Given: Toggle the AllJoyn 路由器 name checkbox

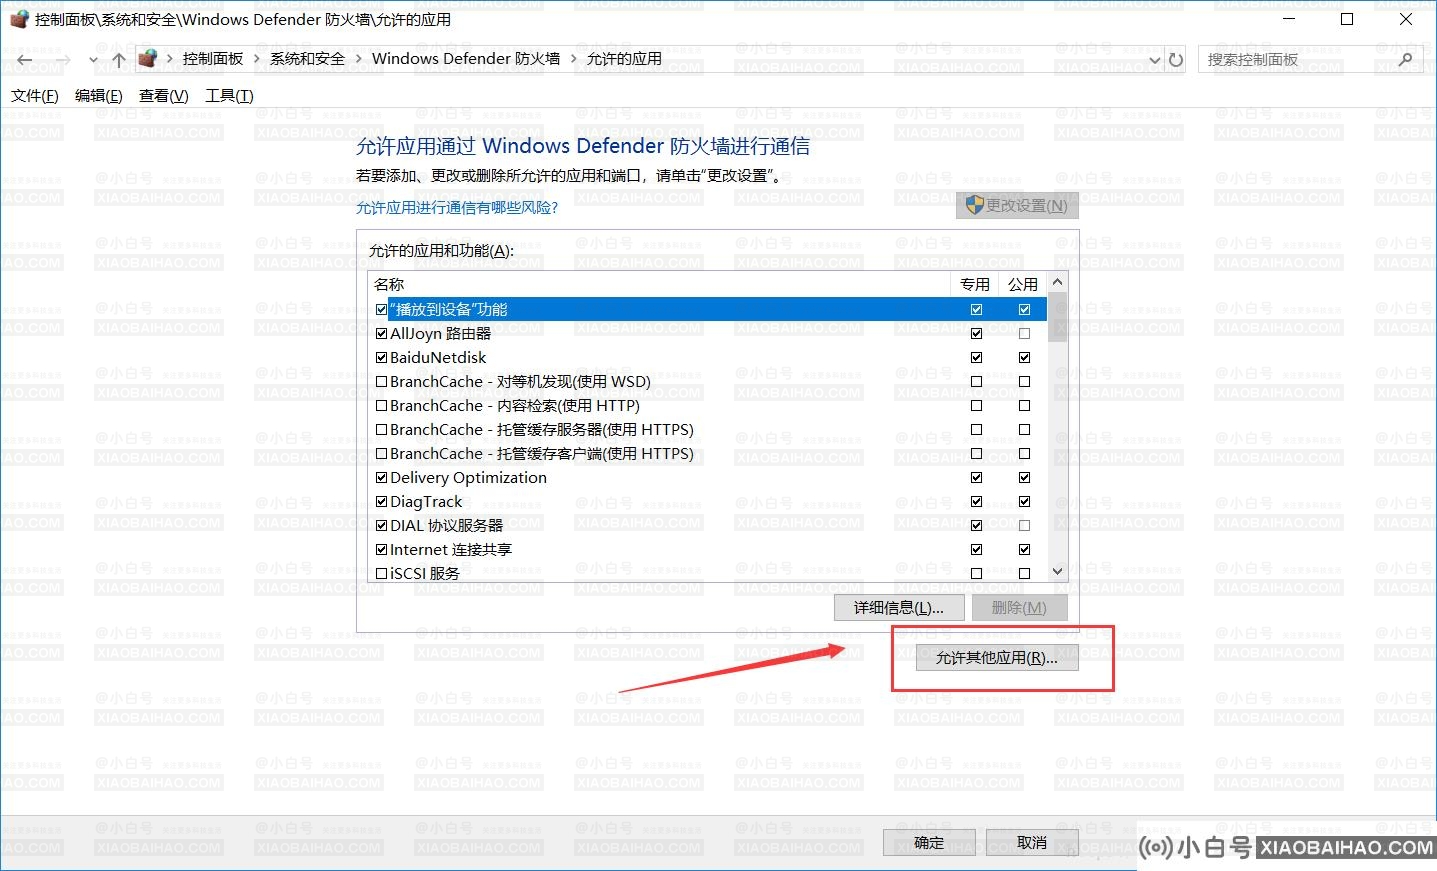Looking at the screenshot, I should click(x=381, y=334).
